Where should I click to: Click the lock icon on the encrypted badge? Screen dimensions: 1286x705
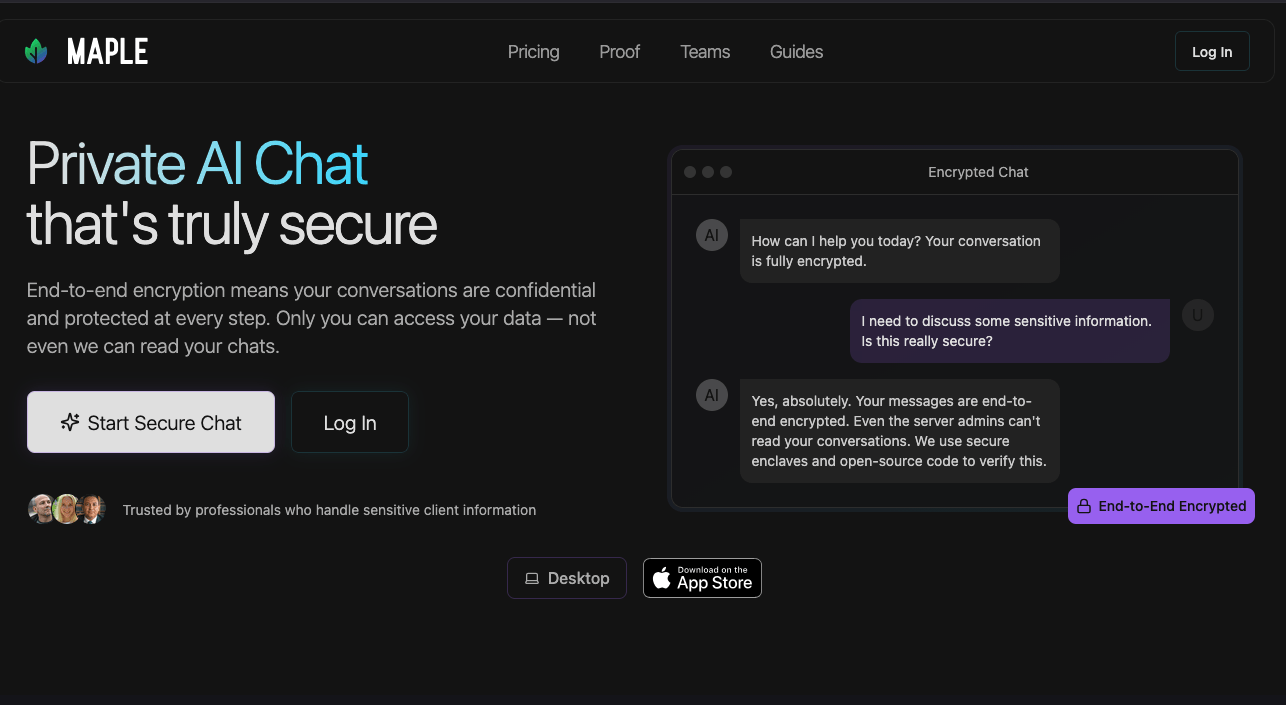click(1083, 507)
